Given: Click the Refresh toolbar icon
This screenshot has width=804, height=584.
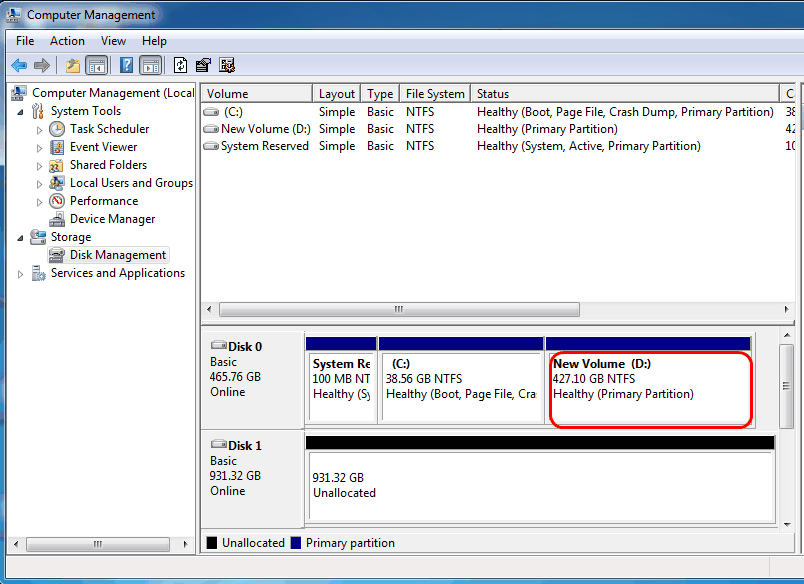Looking at the screenshot, I should pyautogui.click(x=180, y=65).
